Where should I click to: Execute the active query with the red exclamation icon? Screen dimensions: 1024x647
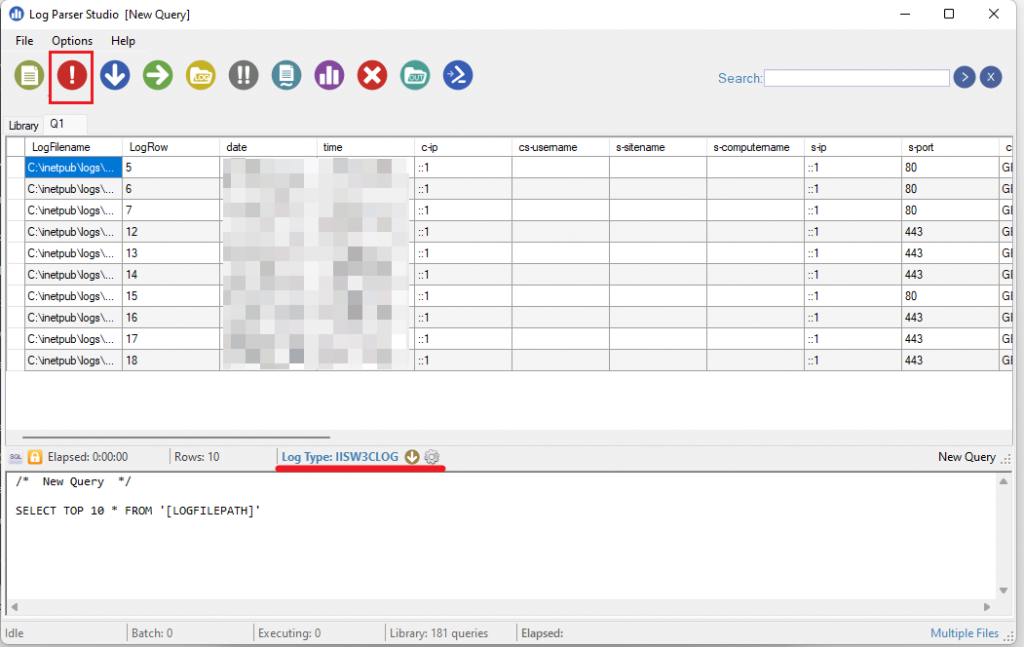(72, 76)
